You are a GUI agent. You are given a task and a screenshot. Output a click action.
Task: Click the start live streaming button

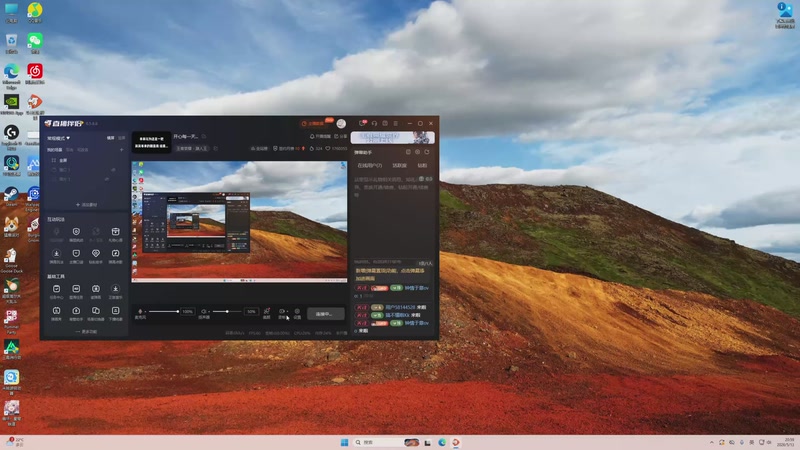coord(326,314)
